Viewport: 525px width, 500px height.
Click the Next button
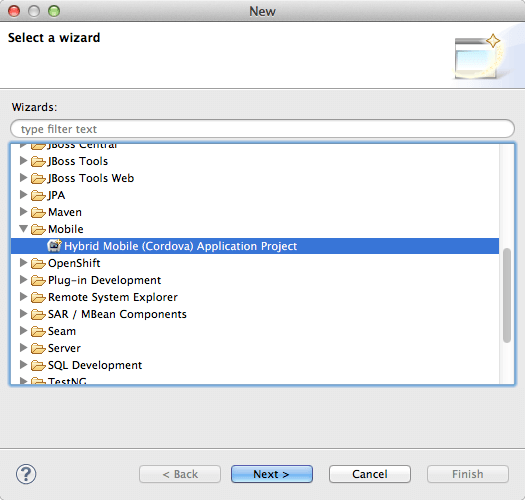coord(272,474)
